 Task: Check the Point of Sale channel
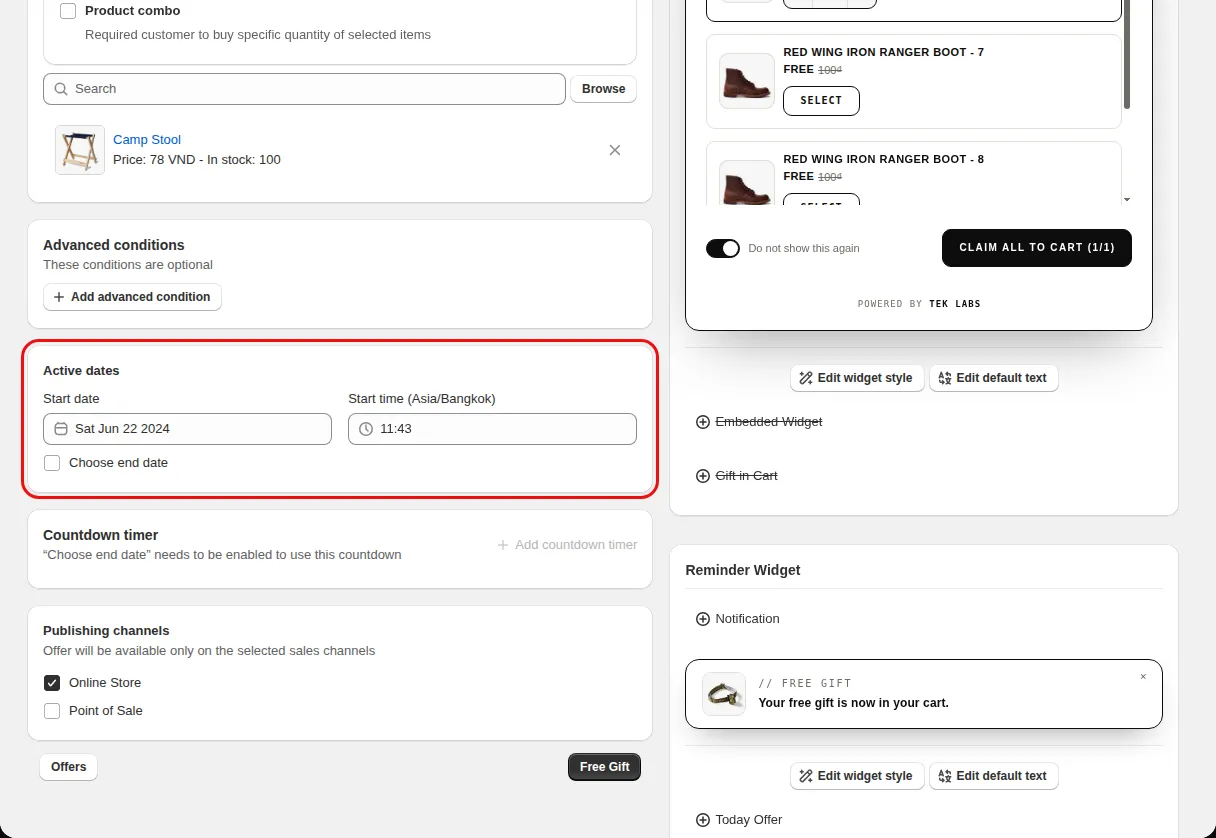(52, 711)
